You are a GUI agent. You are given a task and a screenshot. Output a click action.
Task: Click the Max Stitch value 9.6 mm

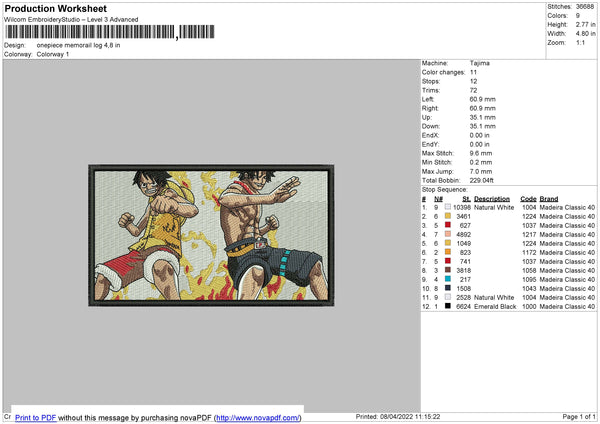pyautogui.click(x=481, y=153)
